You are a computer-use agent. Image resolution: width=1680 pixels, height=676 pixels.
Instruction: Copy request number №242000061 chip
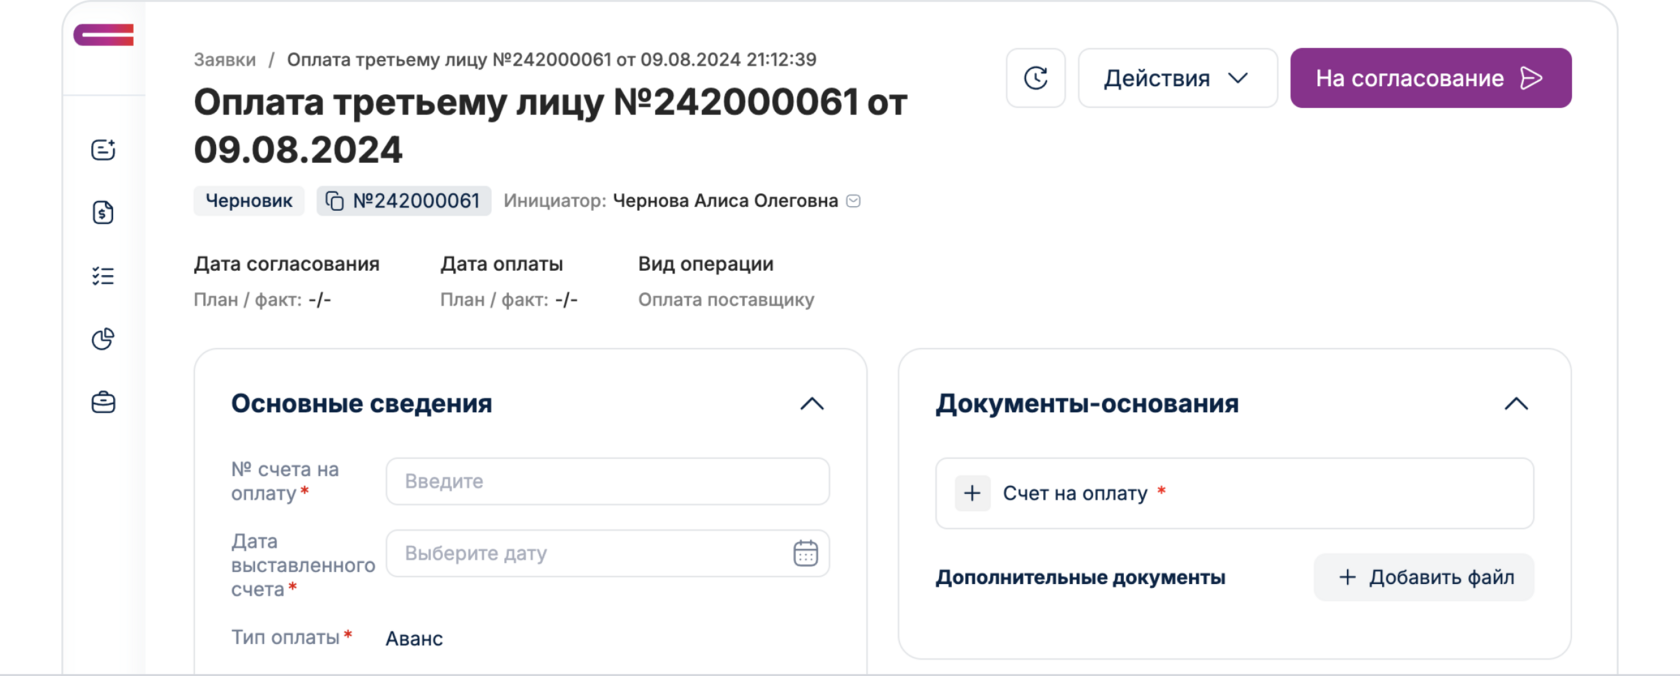coord(404,201)
